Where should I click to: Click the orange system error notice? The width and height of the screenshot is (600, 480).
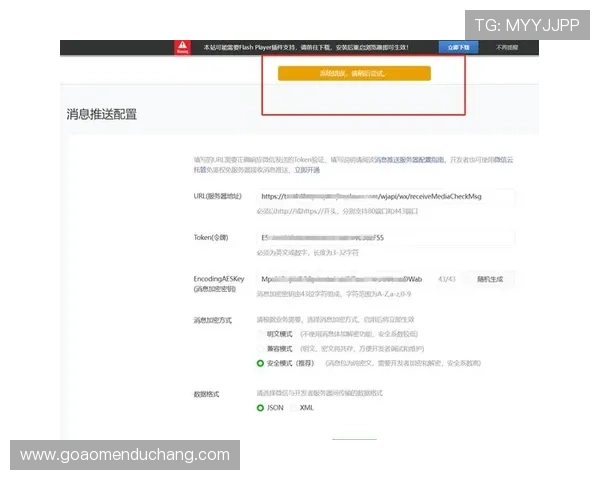[x=354, y=73]
